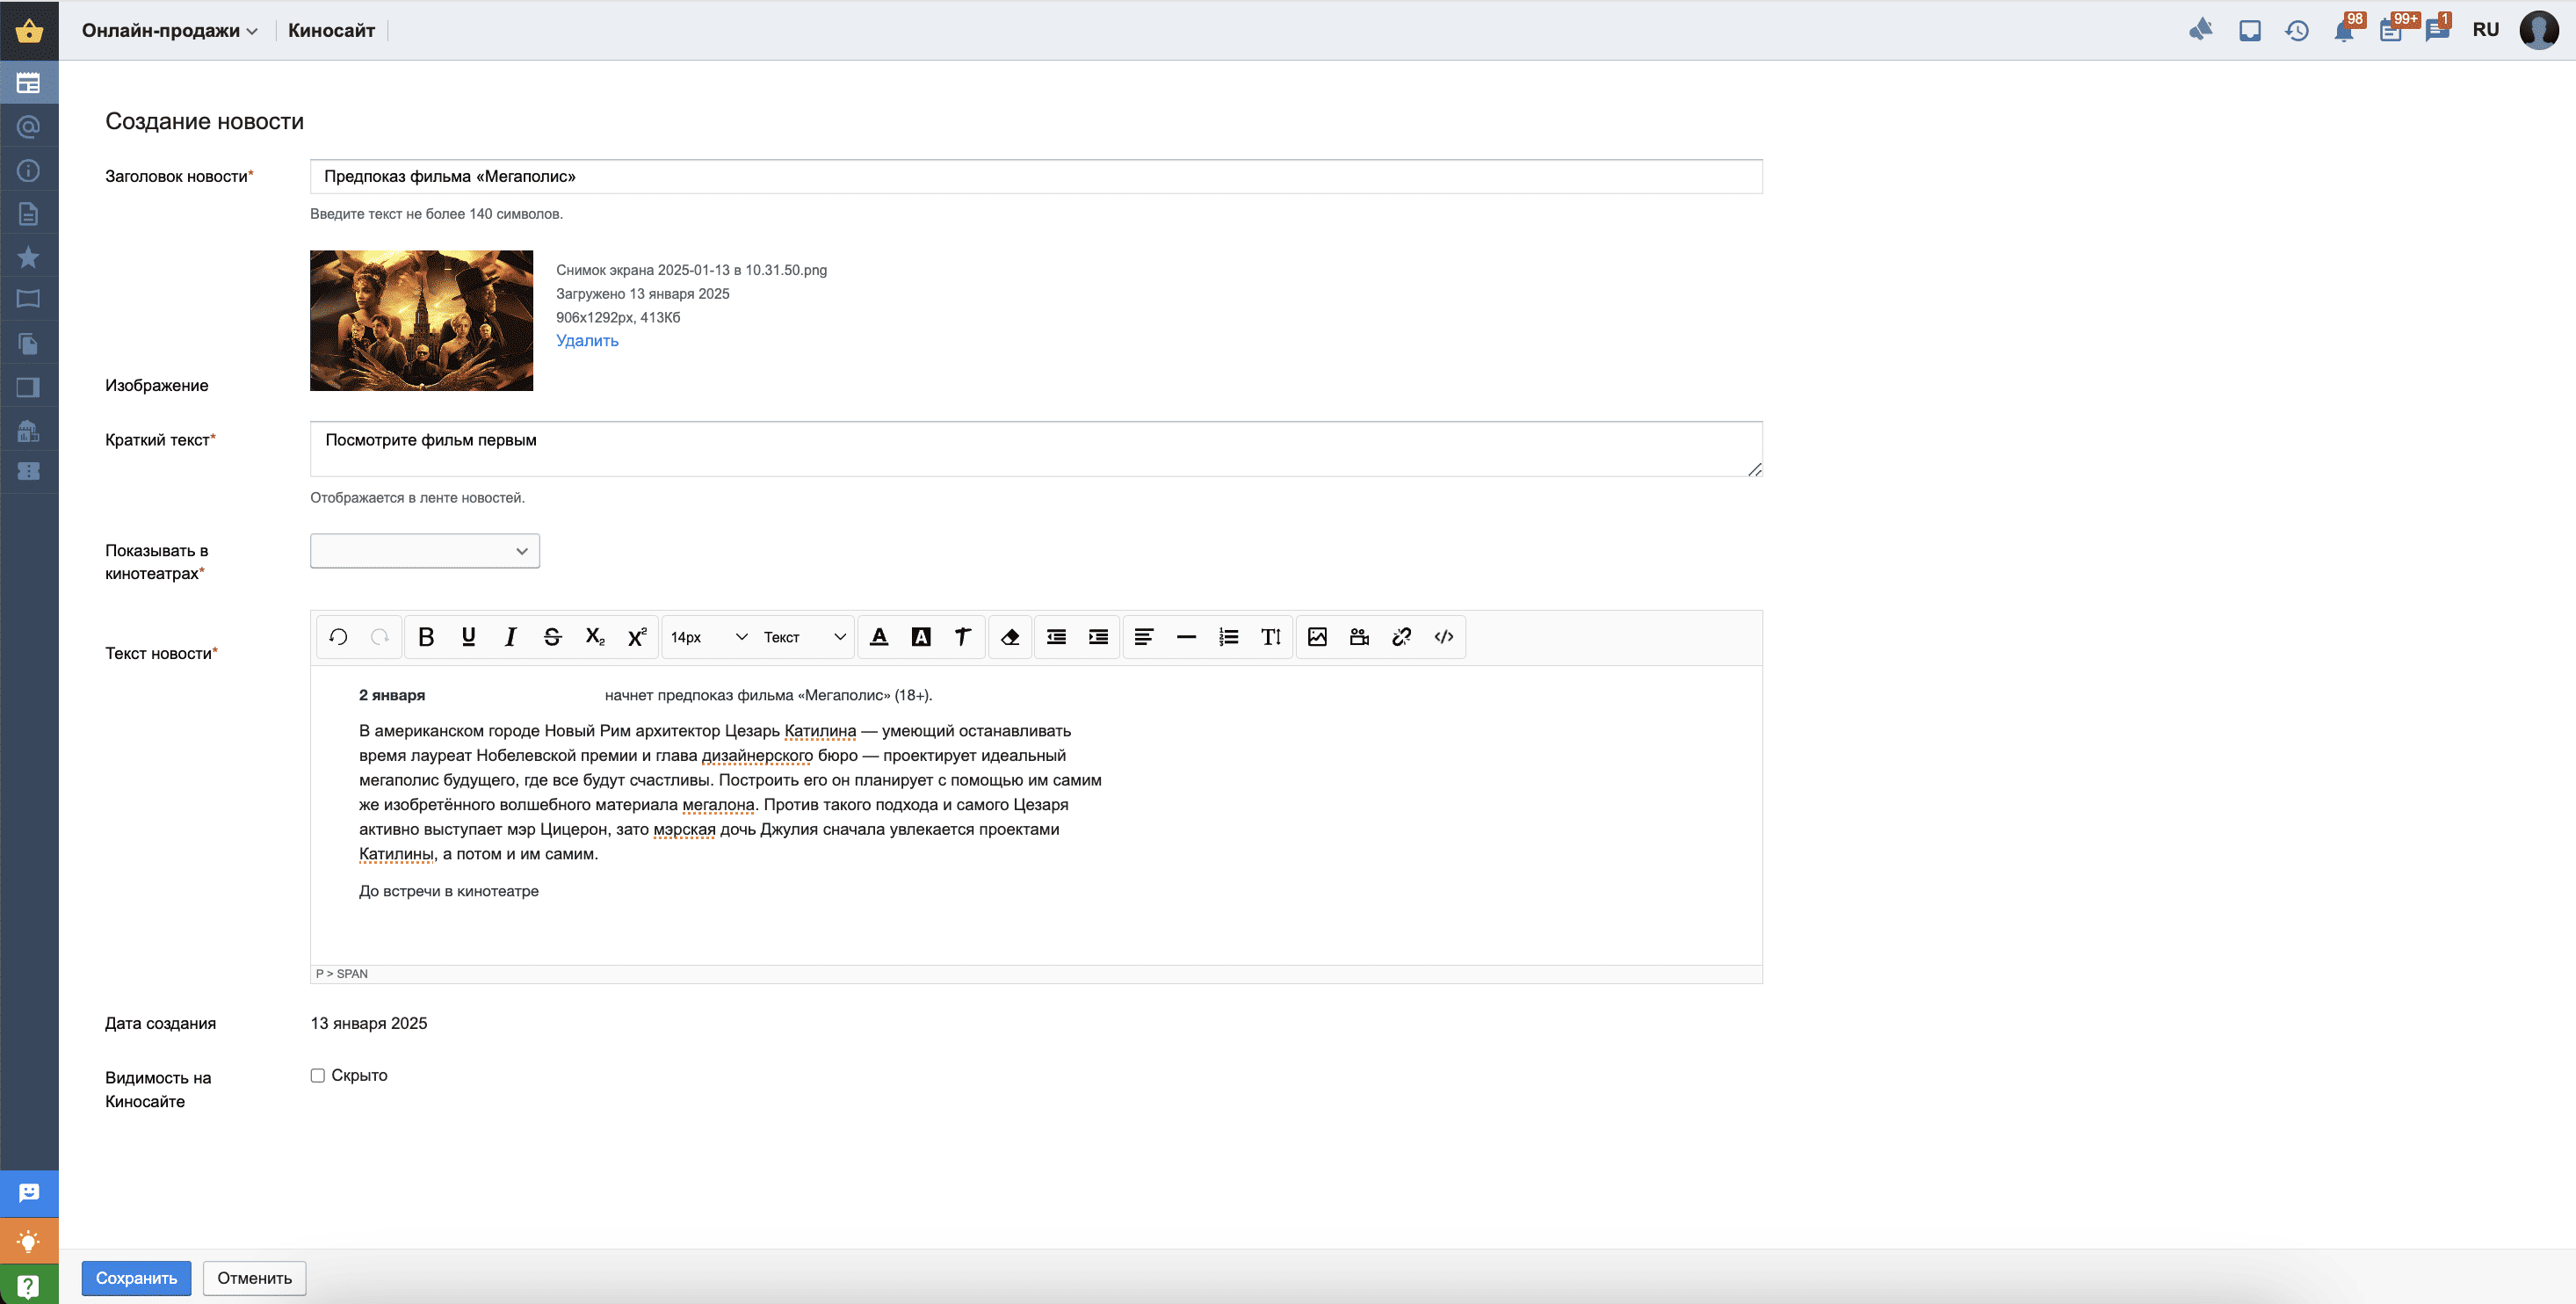
Task: Click the P > SPAN element path bar
Action: [x=1036, y=974]
